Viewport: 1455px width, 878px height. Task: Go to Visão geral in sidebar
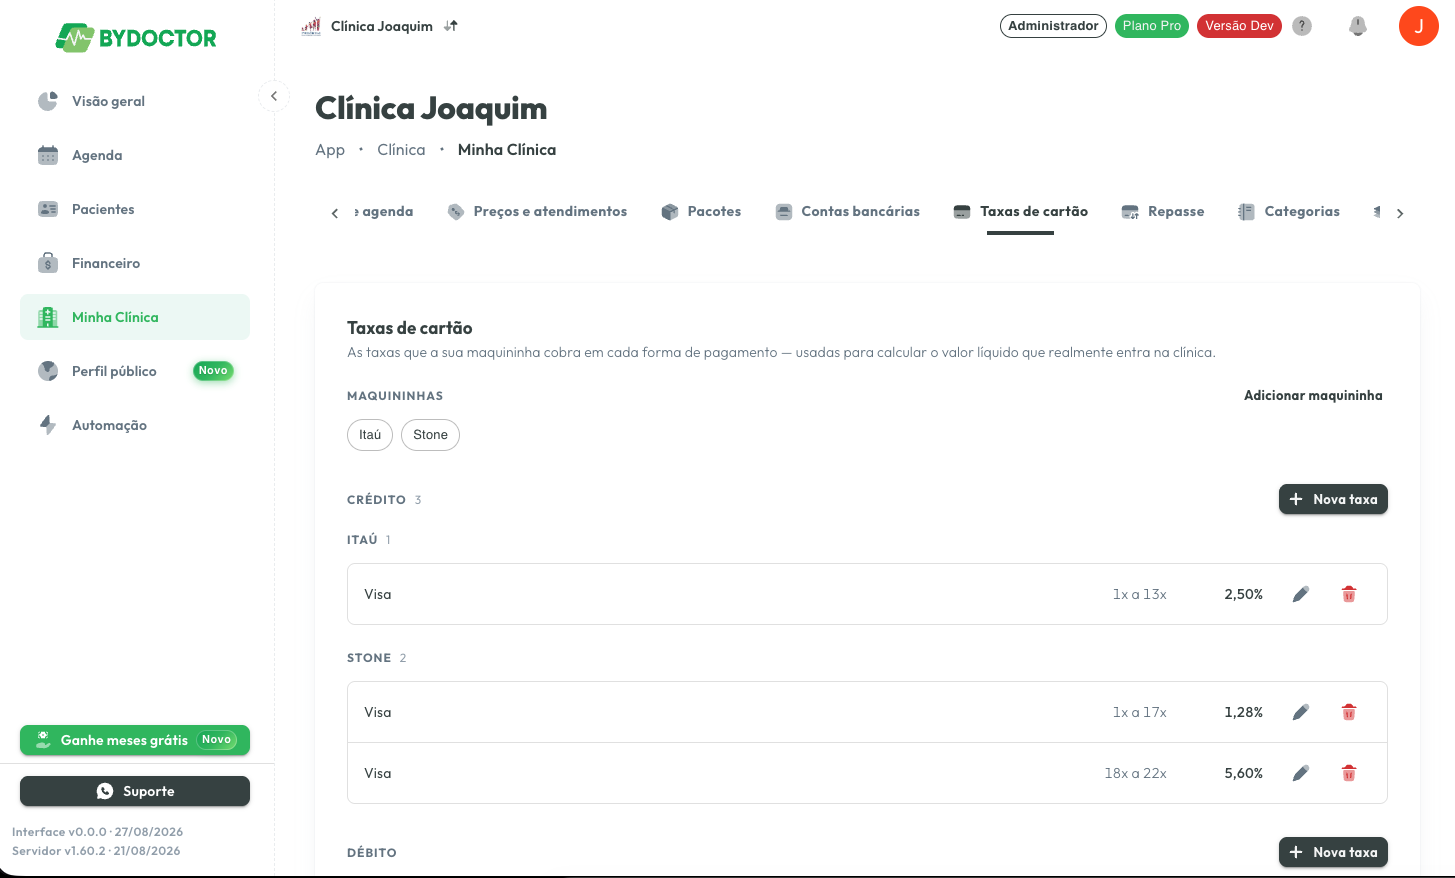tap(135, 101)
